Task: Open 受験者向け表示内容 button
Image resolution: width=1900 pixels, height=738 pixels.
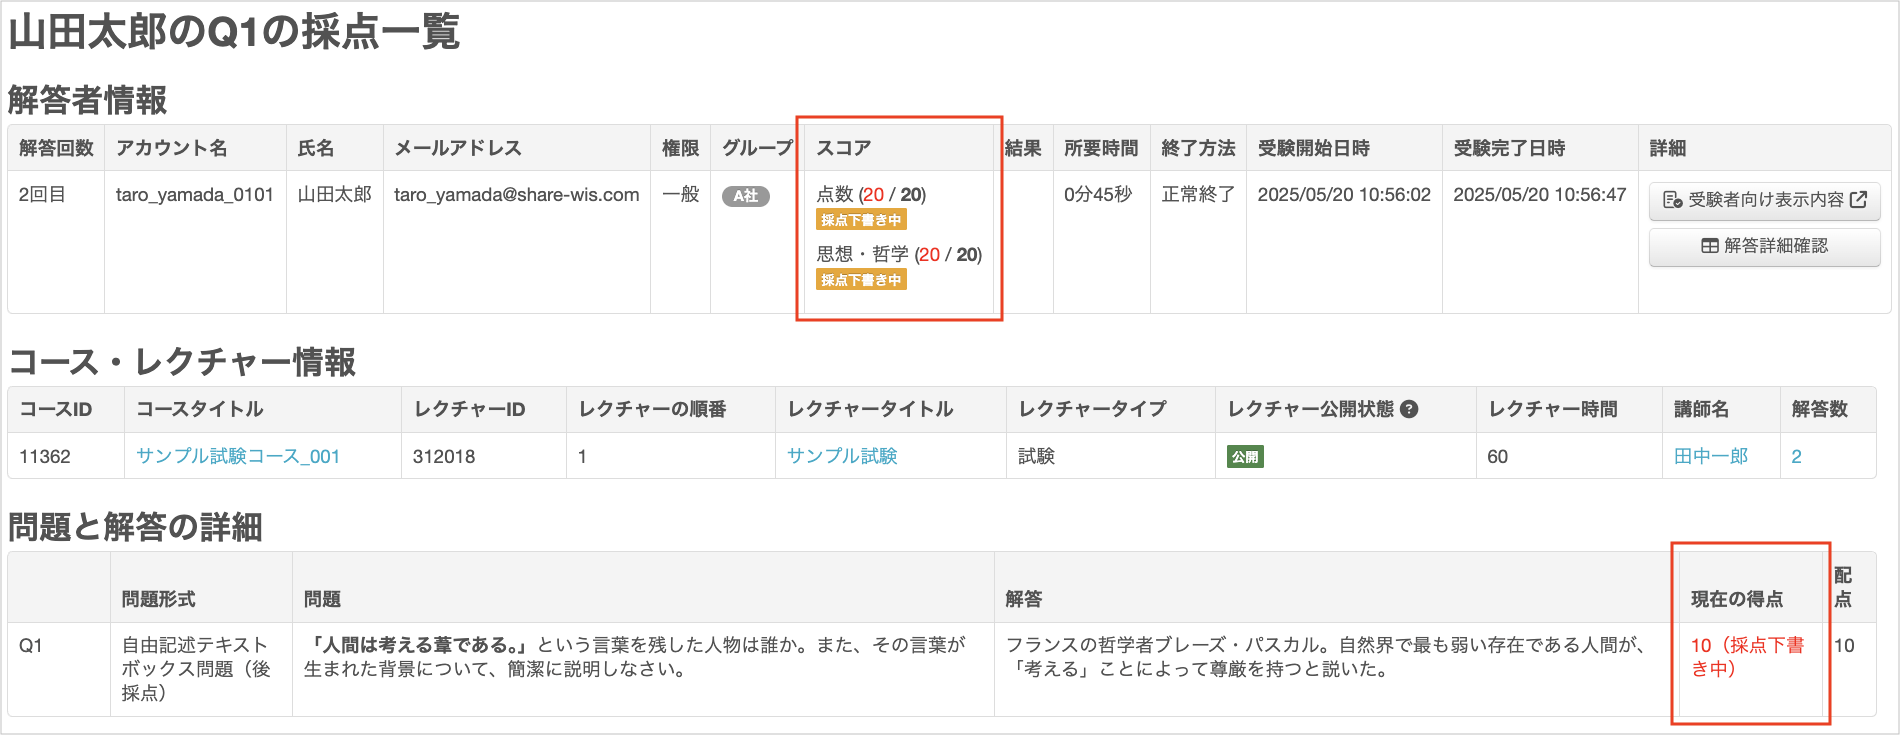Action: pyautogui.click(x=1764, y=200)
